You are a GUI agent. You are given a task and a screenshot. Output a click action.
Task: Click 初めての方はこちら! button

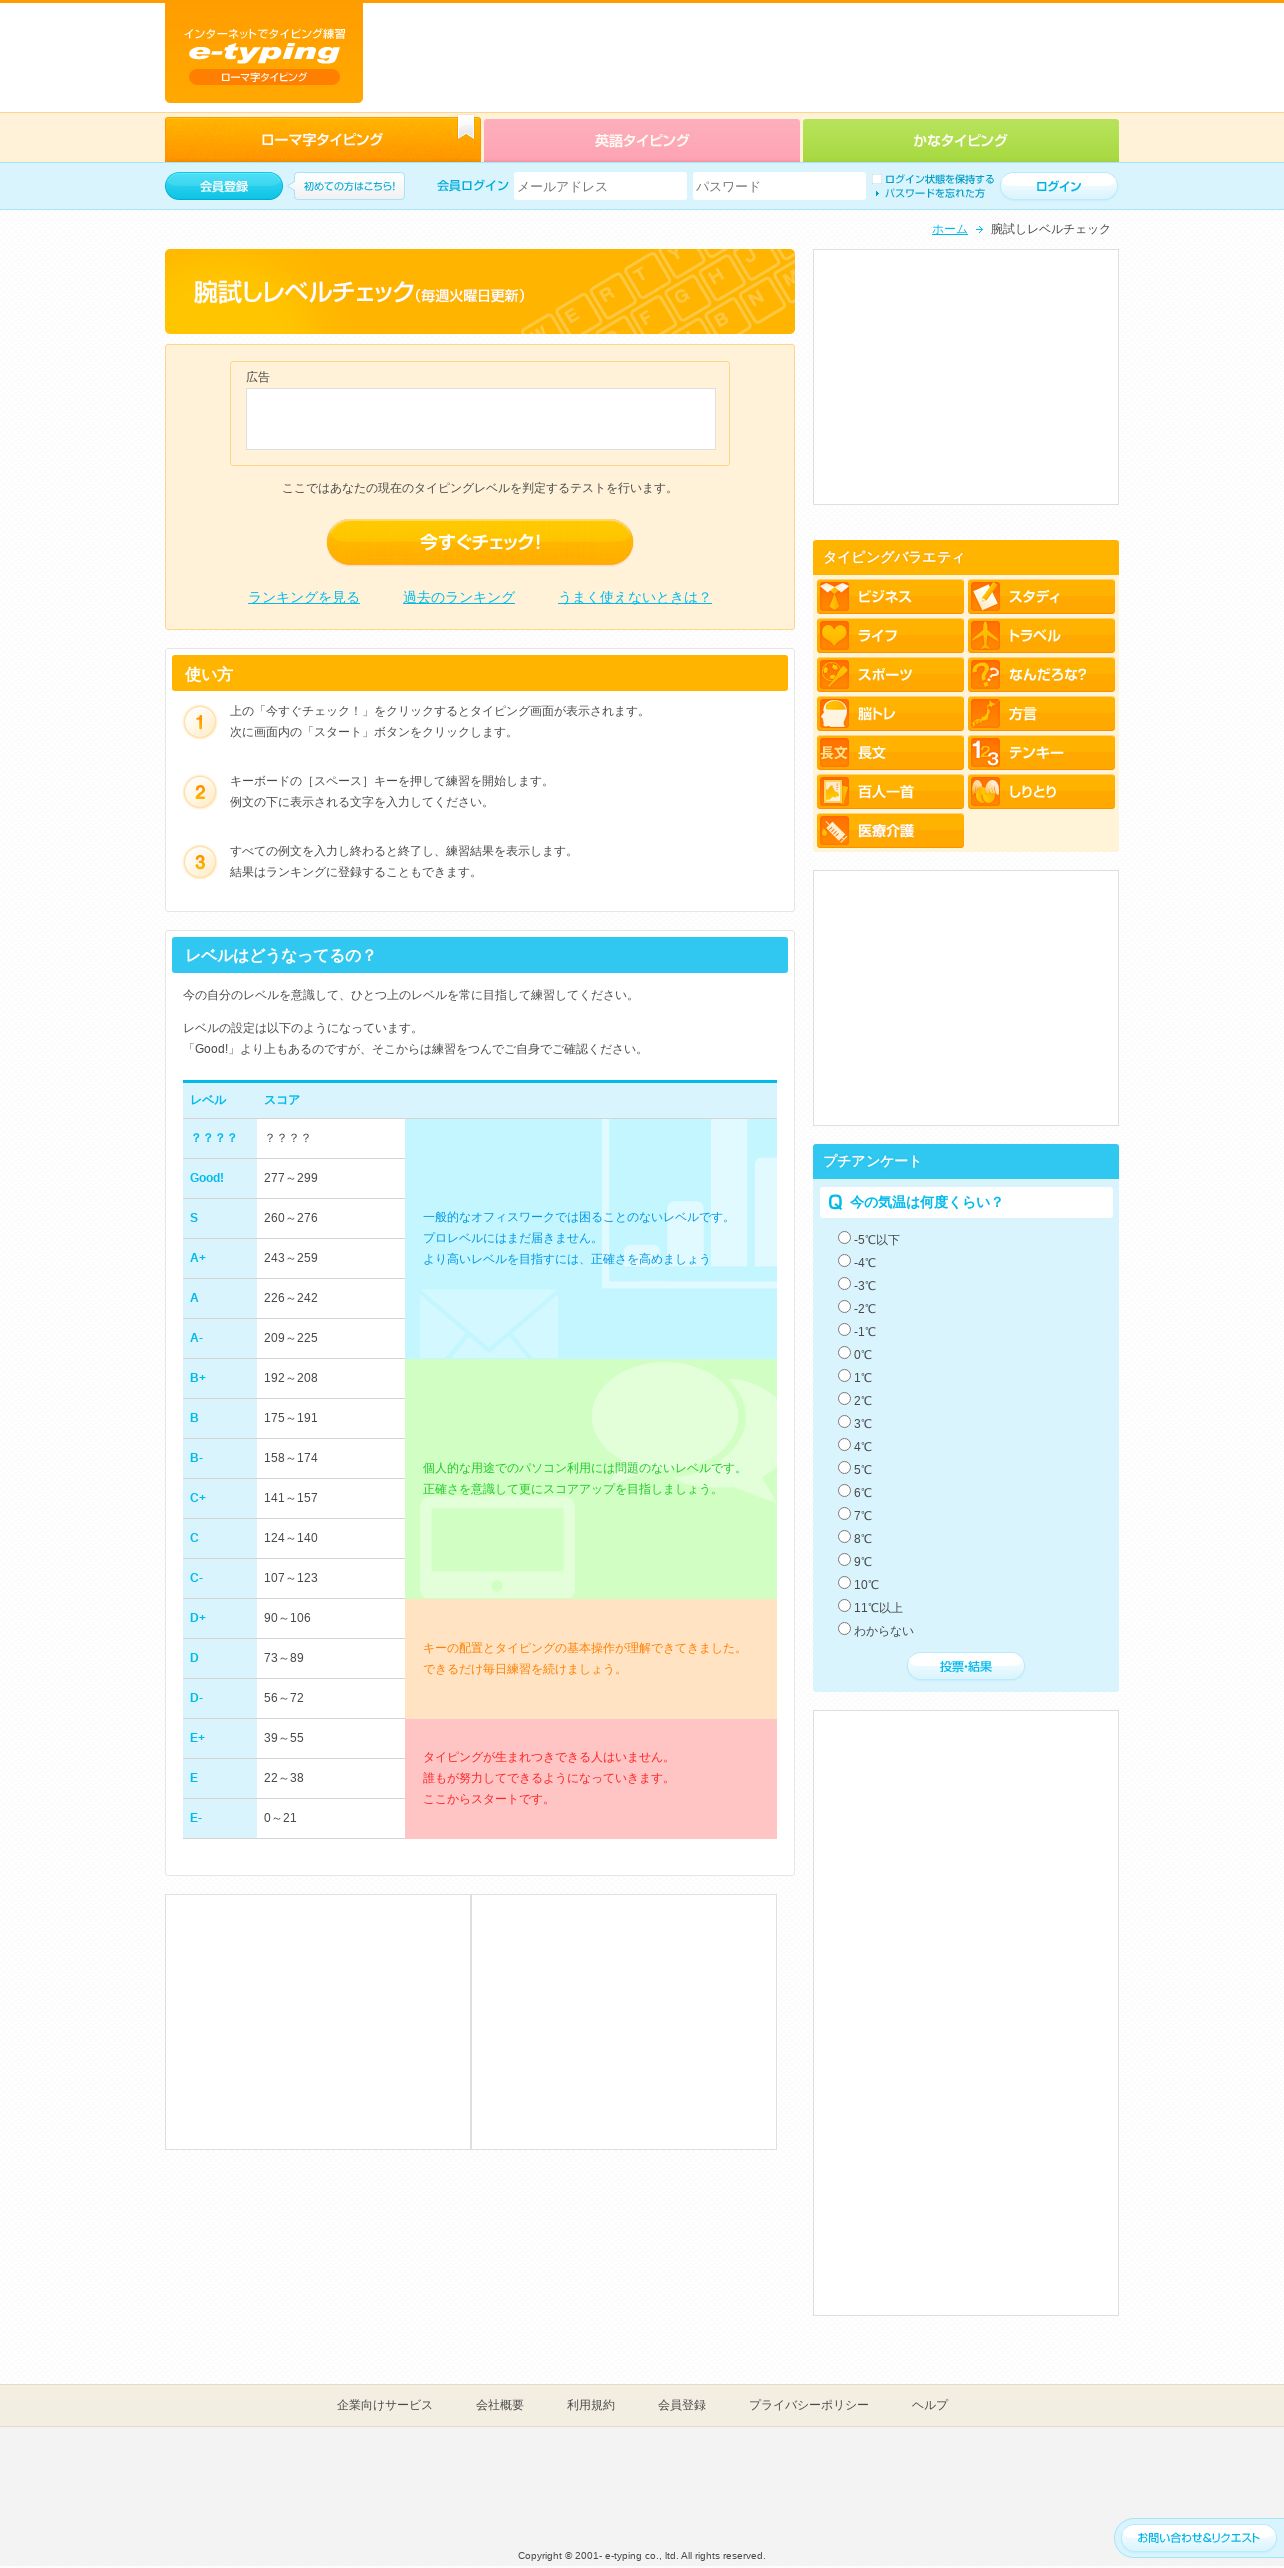point(349,186)
